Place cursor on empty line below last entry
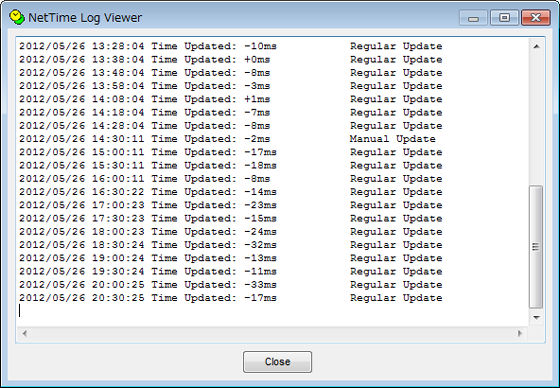Screen dimensions: 560x388 click(x=271, y=311)
